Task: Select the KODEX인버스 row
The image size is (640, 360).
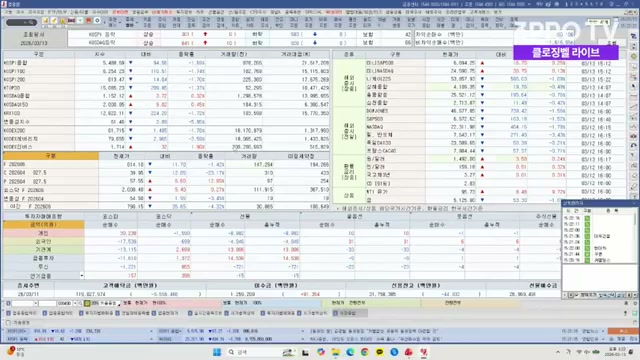Action: click(166, 147)
